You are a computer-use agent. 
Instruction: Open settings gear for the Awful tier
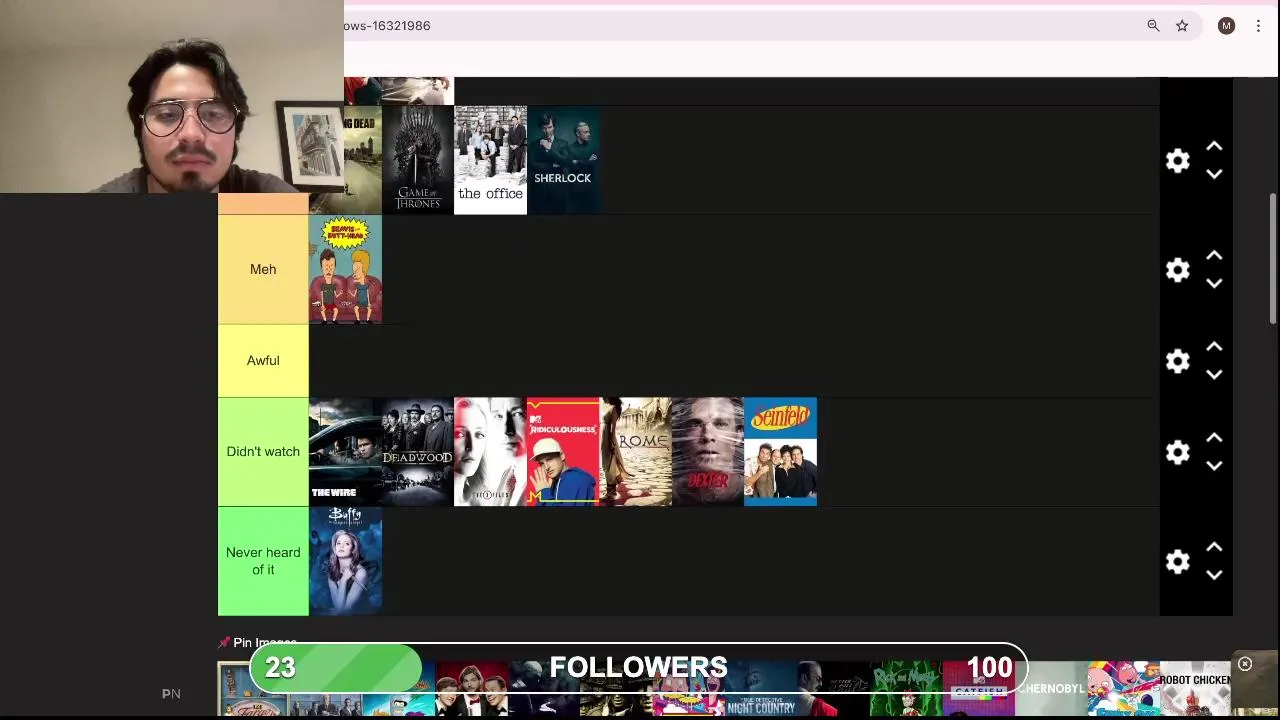[x=1178, y=361]
